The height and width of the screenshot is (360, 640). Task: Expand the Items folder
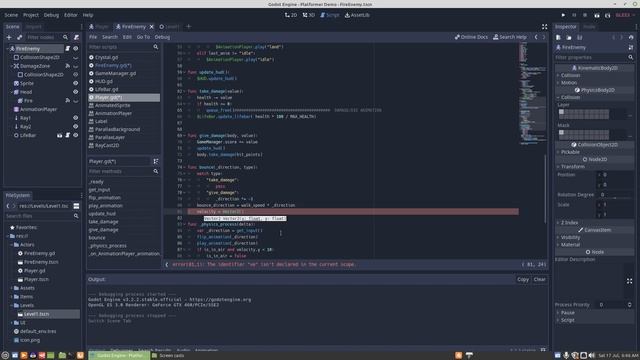coord(11,297)
